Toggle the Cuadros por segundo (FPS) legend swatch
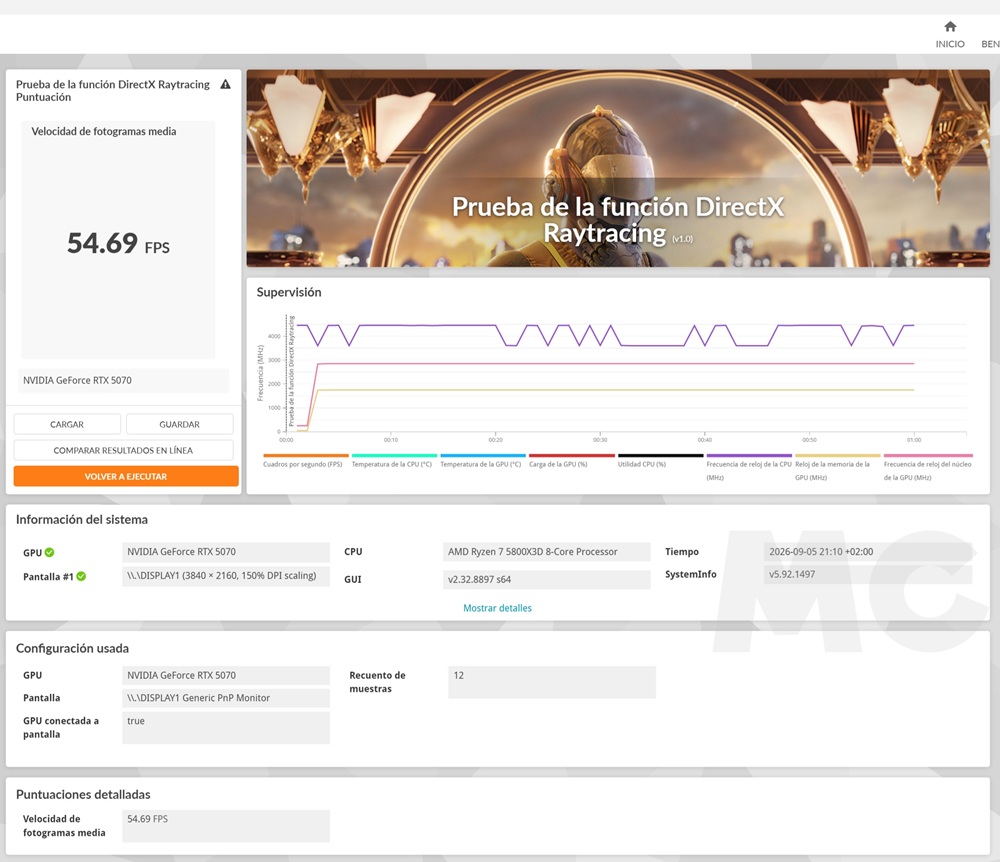The image size is (1000, 862). tap(306, 456)
